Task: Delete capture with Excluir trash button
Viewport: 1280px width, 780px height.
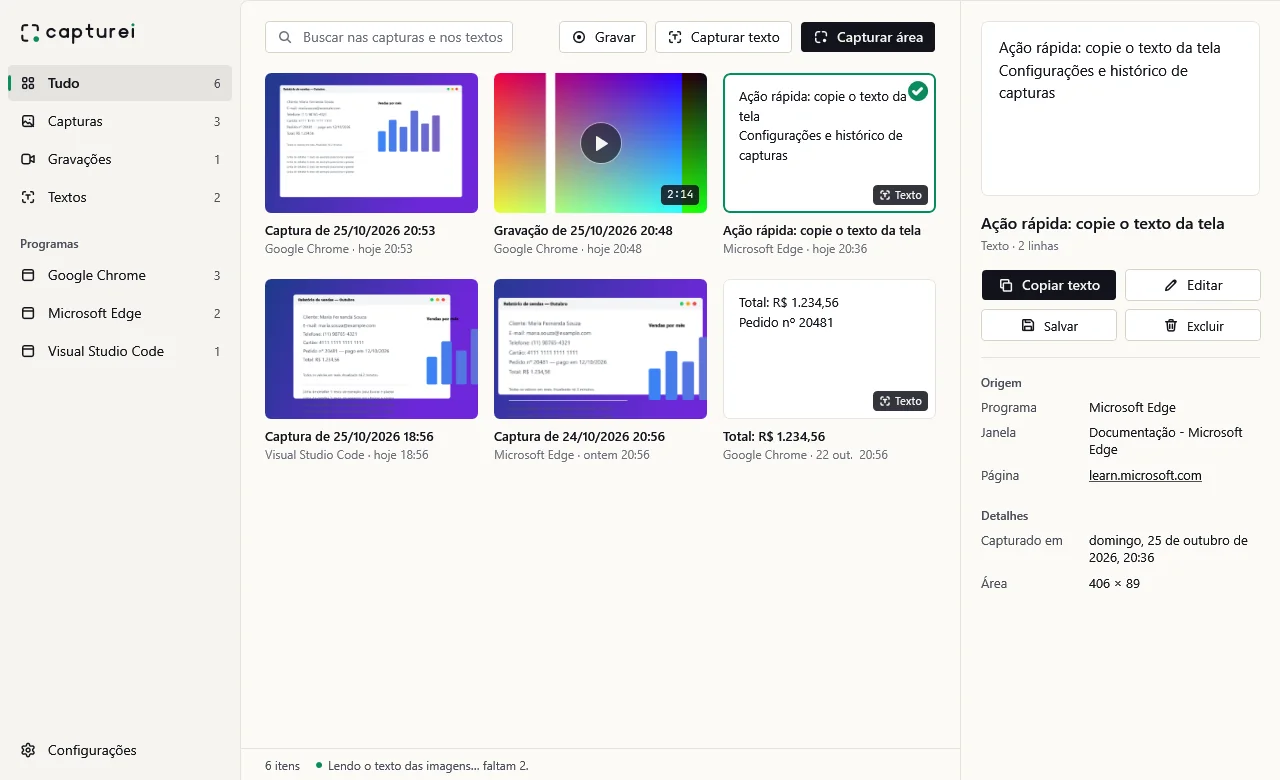Action: pos(1193,325)
